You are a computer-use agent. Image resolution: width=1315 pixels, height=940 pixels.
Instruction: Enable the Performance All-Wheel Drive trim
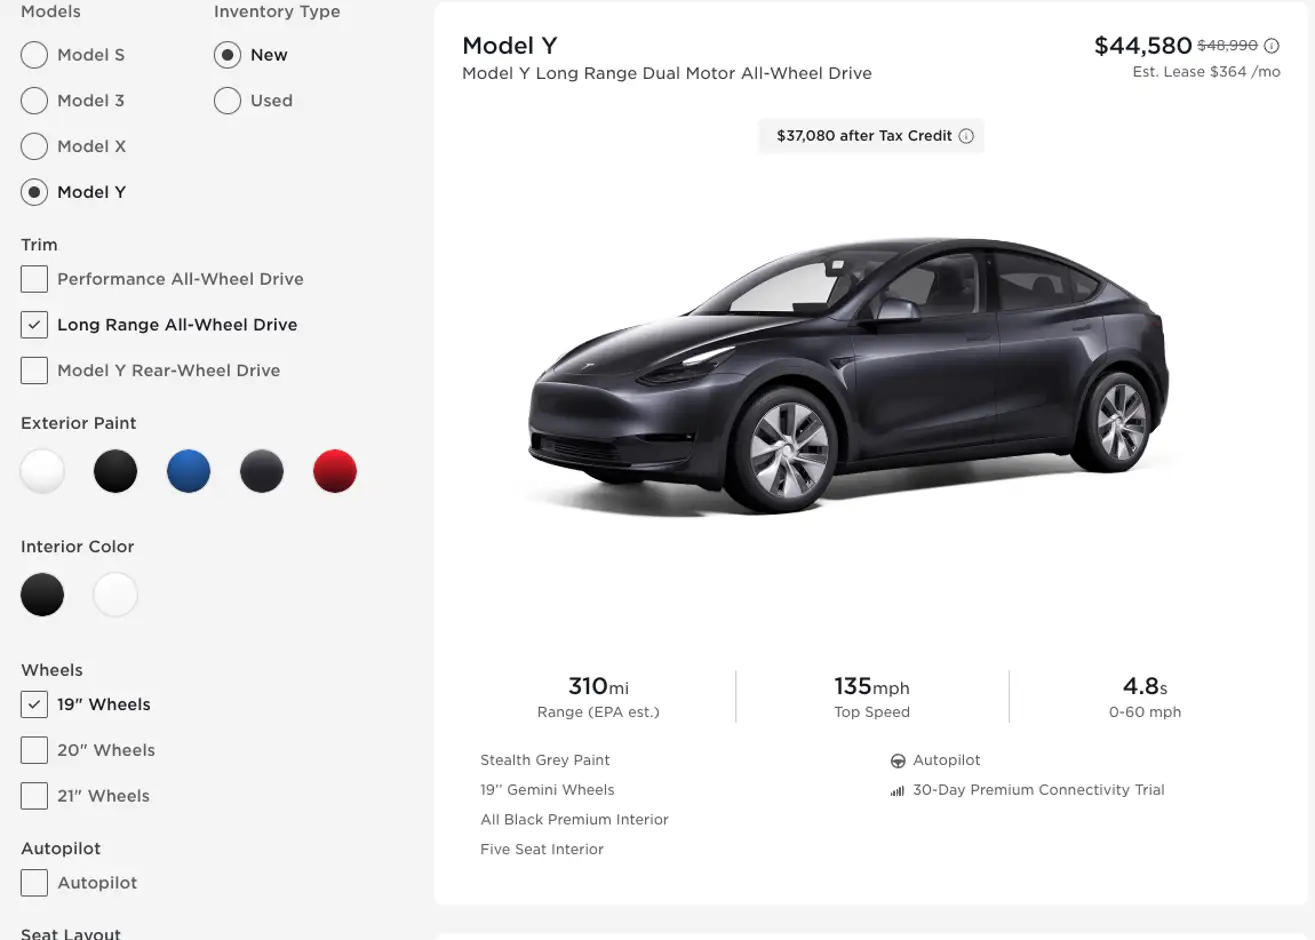[x=34, y=279]
